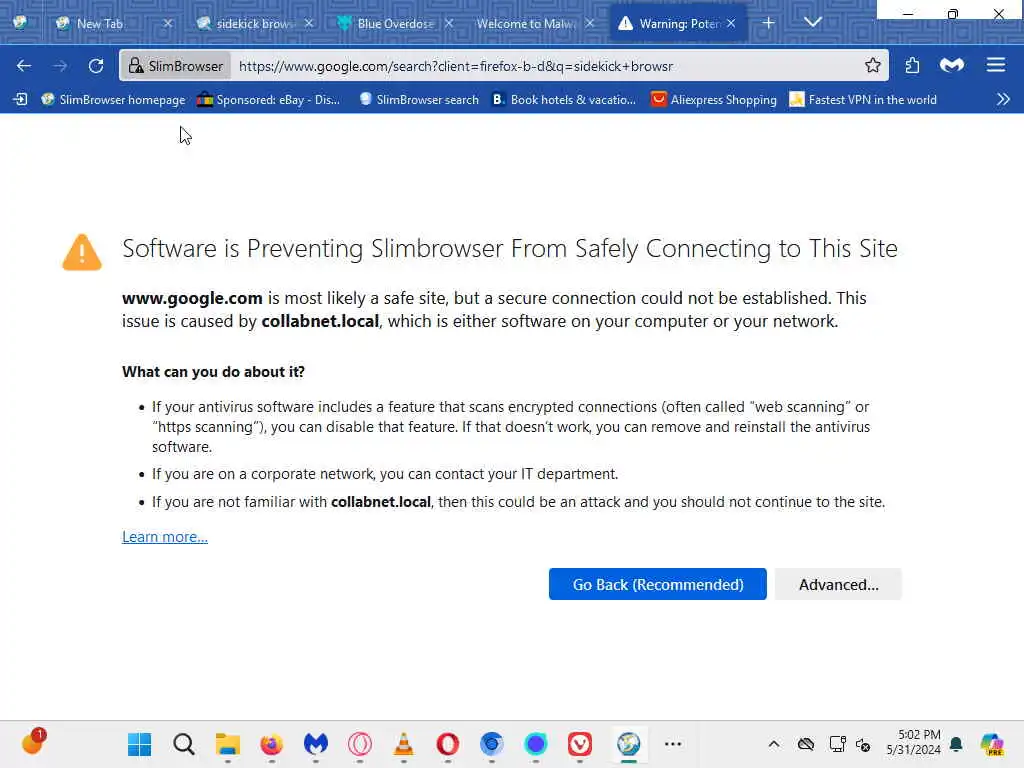
Task: Open SlimBrowser search bookmark
Action: (419, 99)
